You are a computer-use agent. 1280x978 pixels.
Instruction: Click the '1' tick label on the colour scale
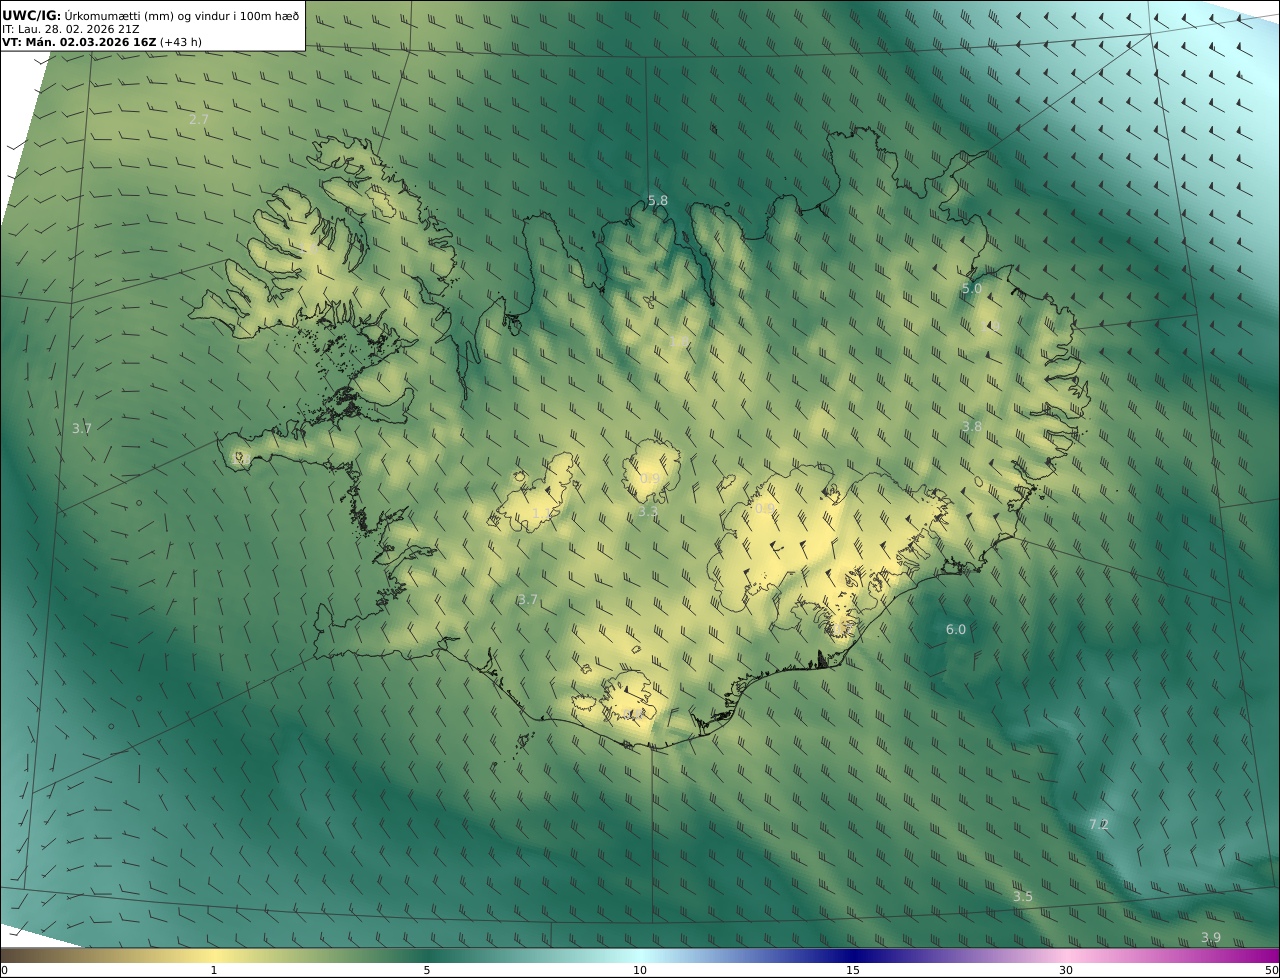[x=214, y=970]
